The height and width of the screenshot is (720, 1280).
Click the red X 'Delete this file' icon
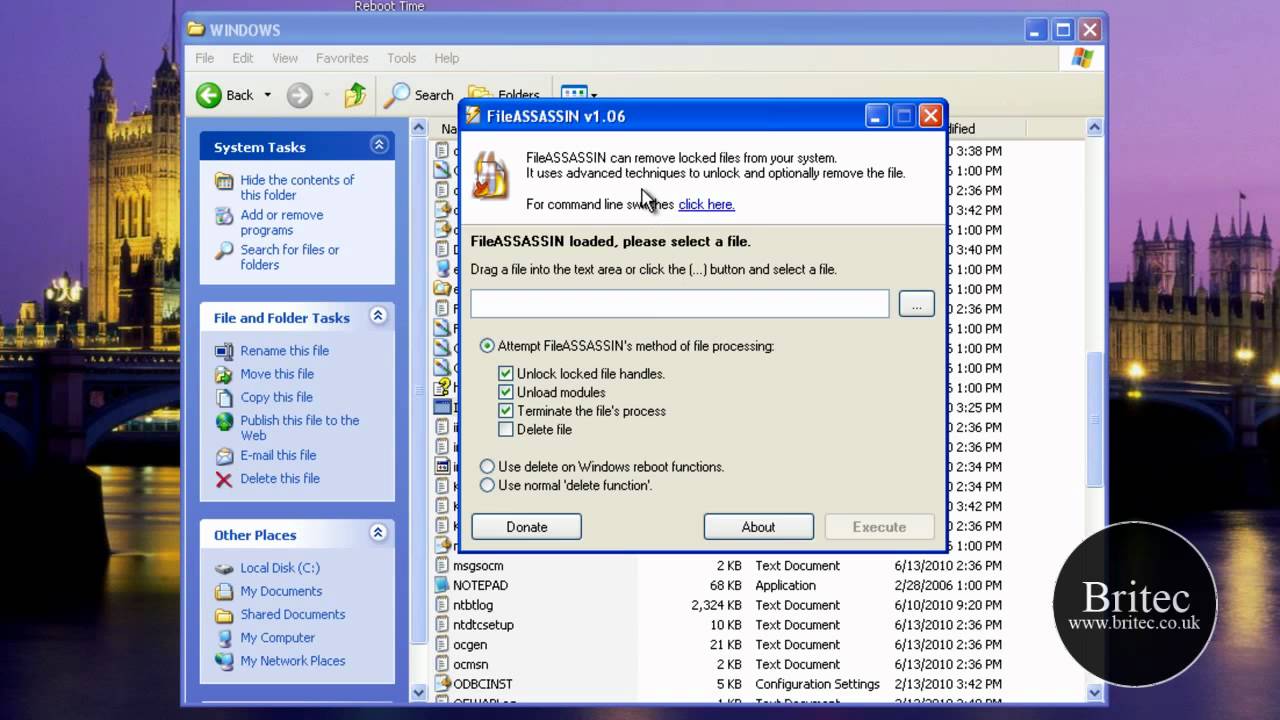click(x=224, y=479)
